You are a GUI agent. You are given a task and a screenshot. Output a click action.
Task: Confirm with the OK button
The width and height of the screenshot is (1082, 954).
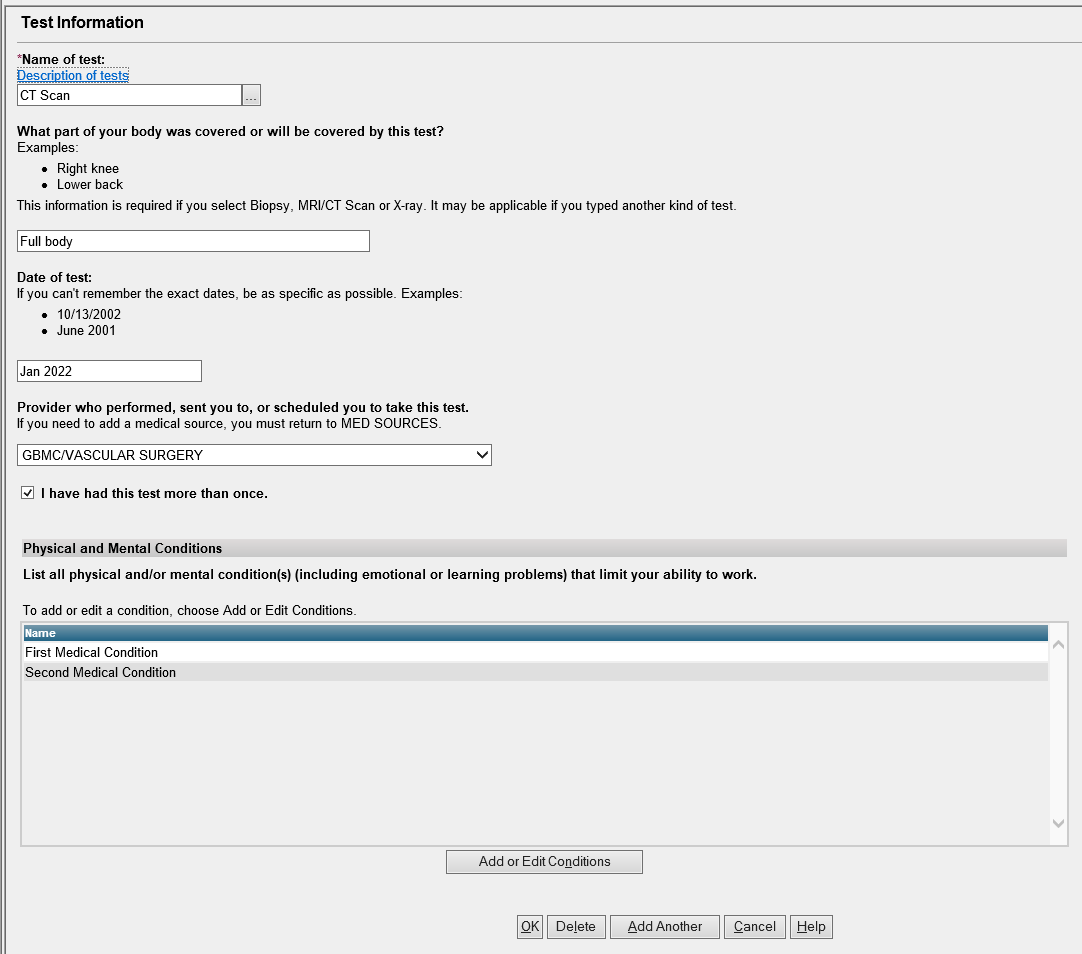tap(530, 926)
